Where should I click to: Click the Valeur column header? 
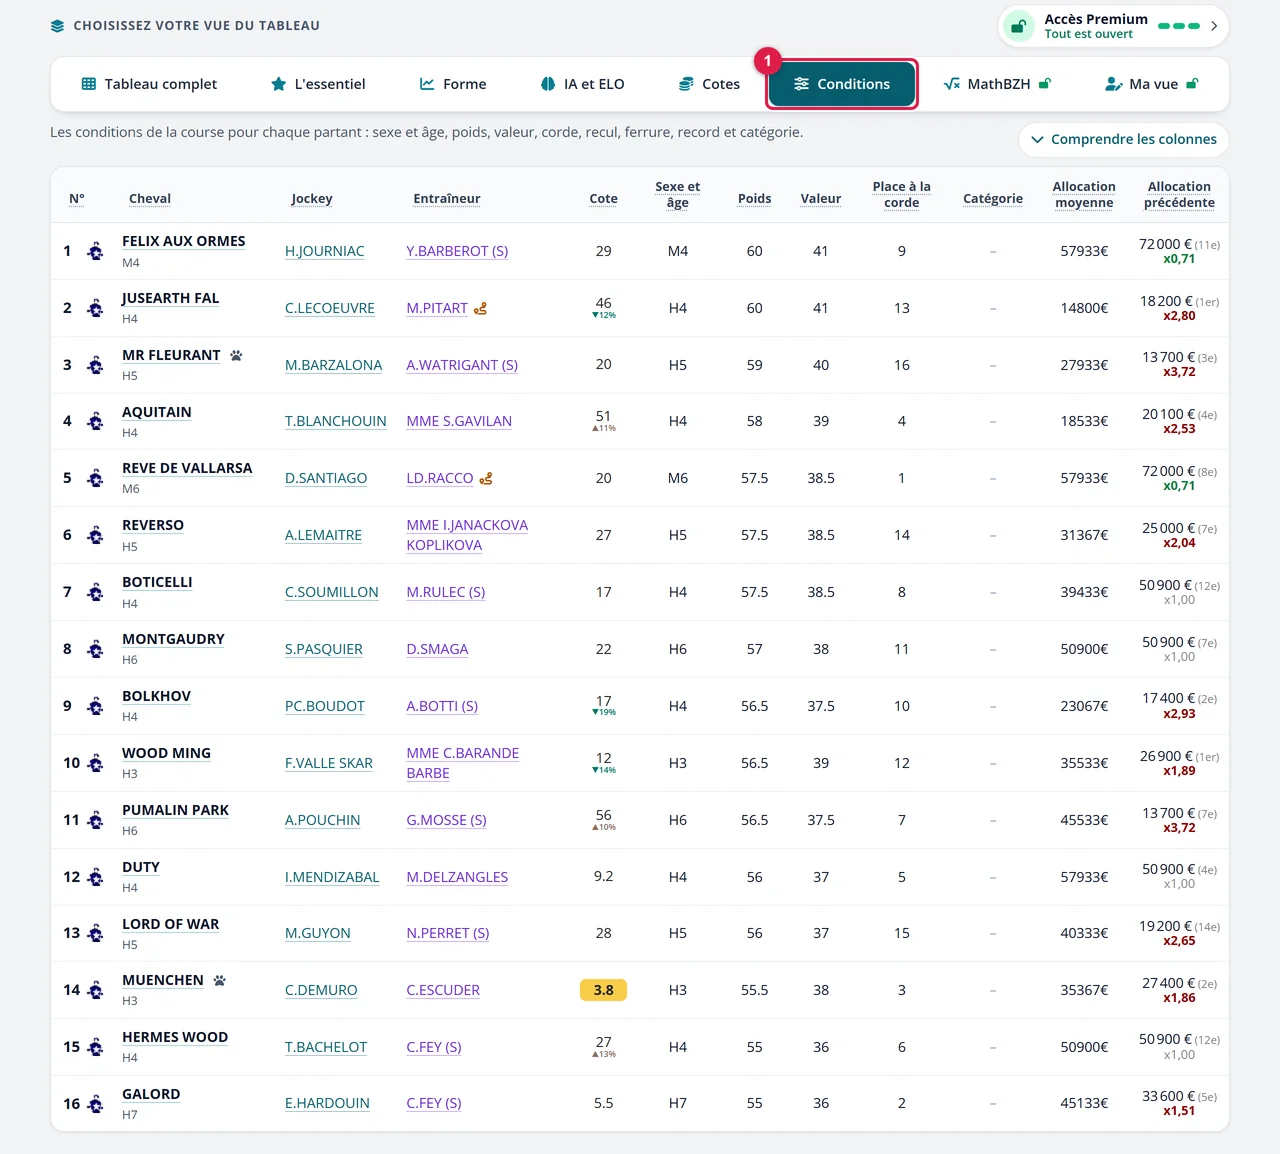(x=821, y=198)
